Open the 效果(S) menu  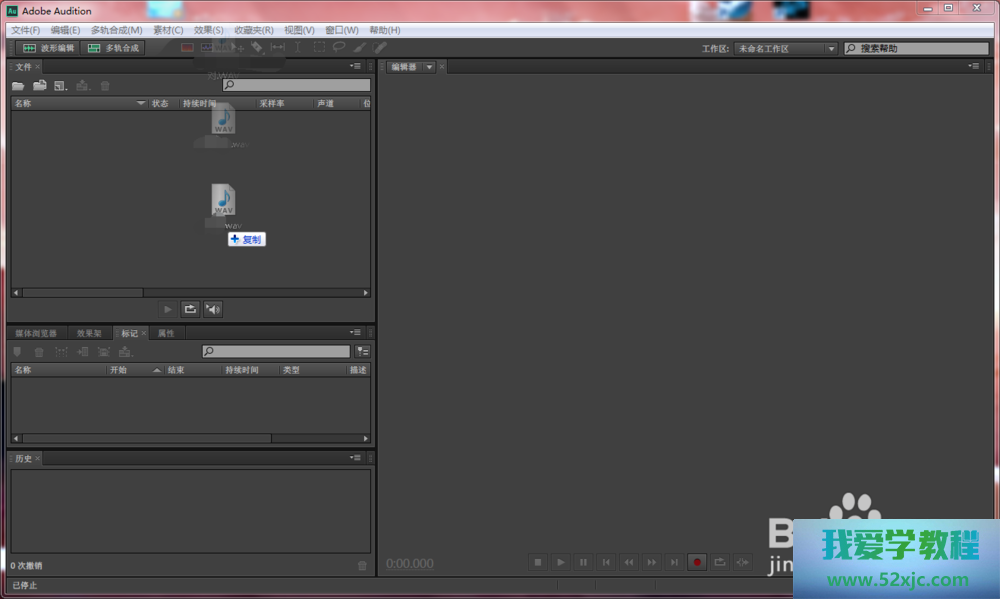(x=208, y=30)
